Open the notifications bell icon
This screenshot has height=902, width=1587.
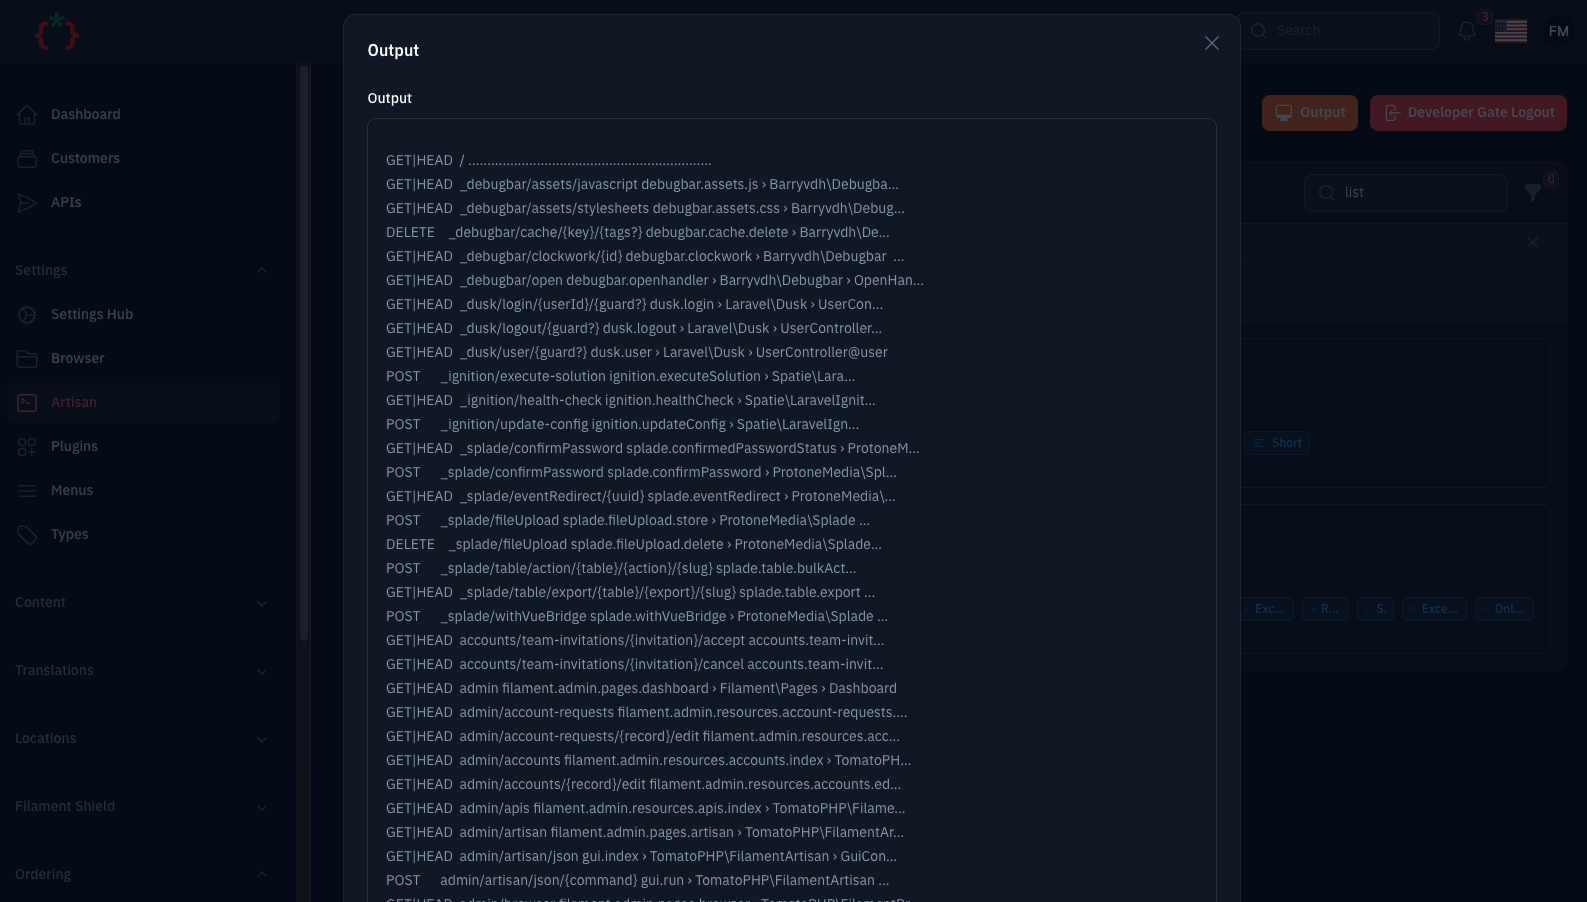coord(1467,31)
